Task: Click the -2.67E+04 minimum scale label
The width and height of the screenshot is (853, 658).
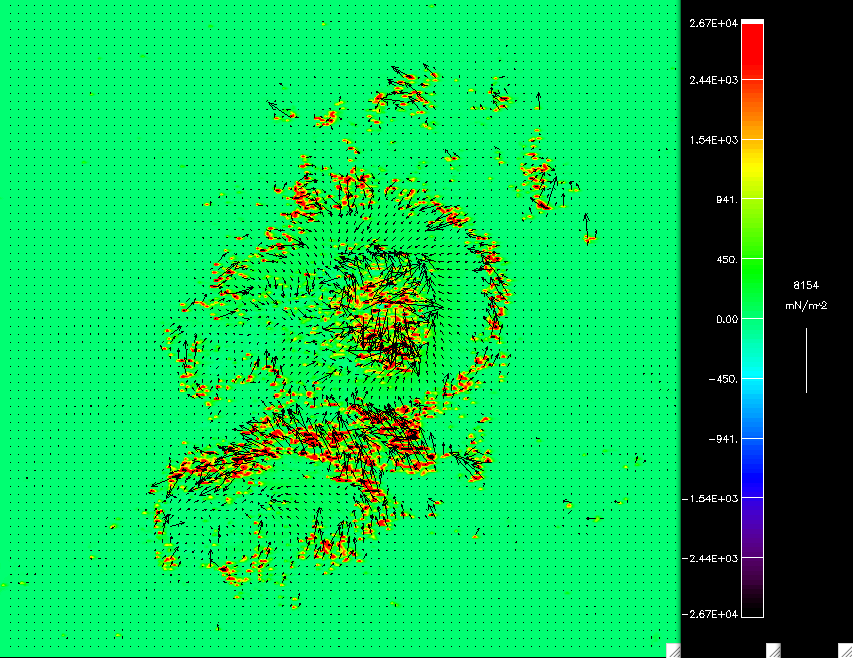Action: tap(710, 614)
